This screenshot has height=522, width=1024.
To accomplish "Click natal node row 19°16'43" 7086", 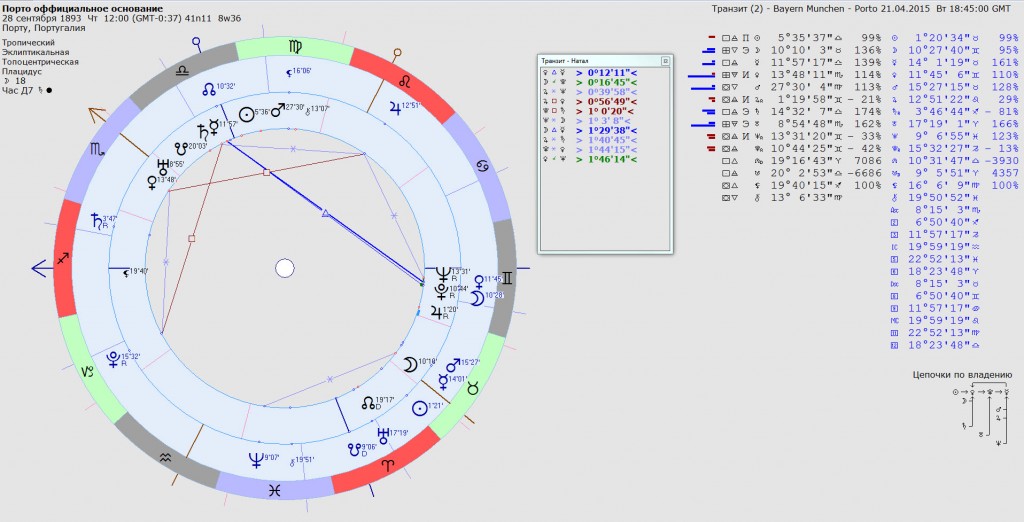I will (801, 161).
